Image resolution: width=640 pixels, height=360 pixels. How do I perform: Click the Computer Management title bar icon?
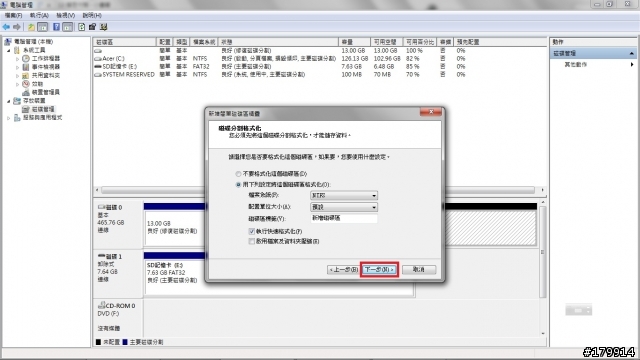(x=4, y=5)
